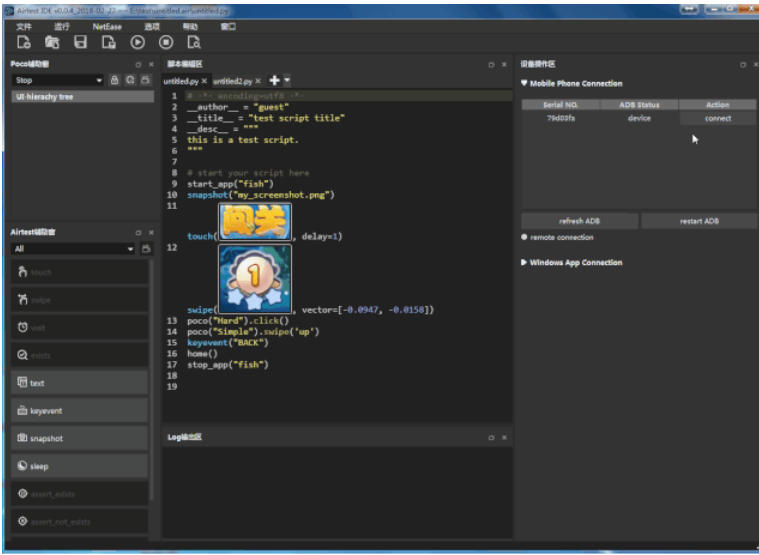Select assert_exists in the Airtest panel
This screenshot has height=555, width=759.
(x=79, y=494)
